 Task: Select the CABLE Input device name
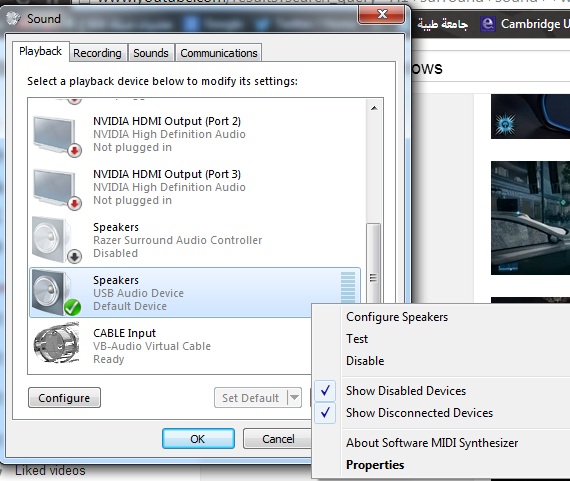pos(124,333)
